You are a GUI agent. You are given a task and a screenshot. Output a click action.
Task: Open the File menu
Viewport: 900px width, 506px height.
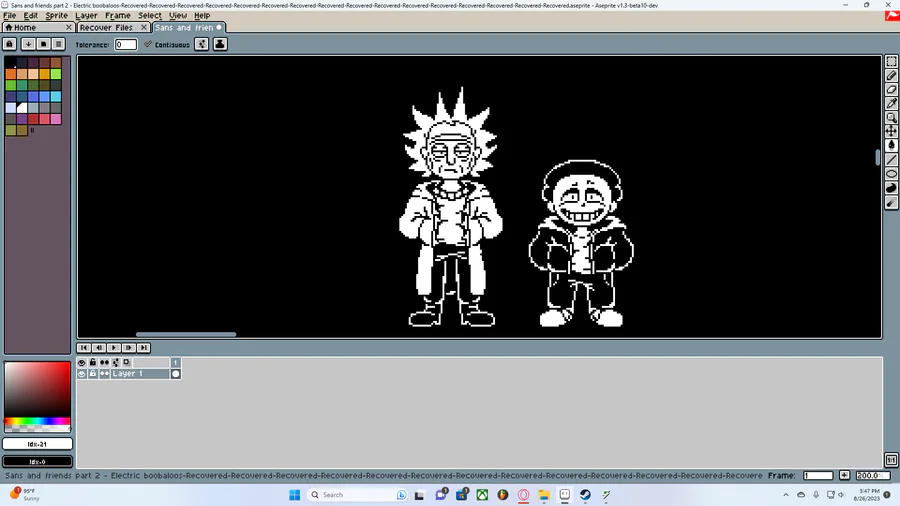click(x=10, y=15)
